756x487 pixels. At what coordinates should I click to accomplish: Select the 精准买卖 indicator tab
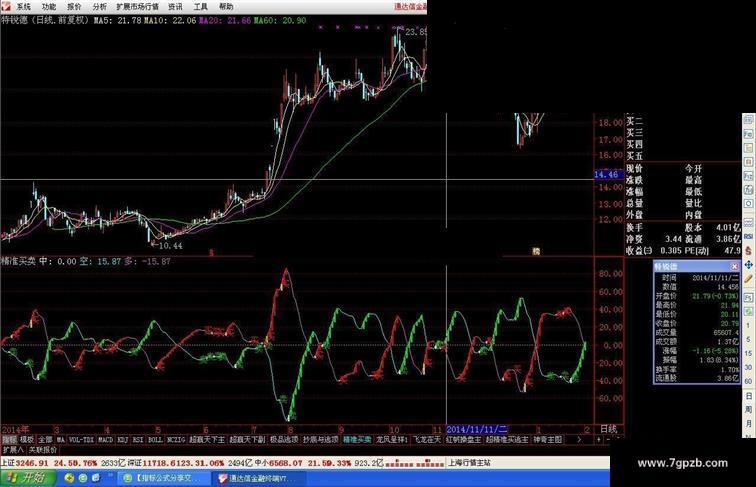tap(357, 440)
